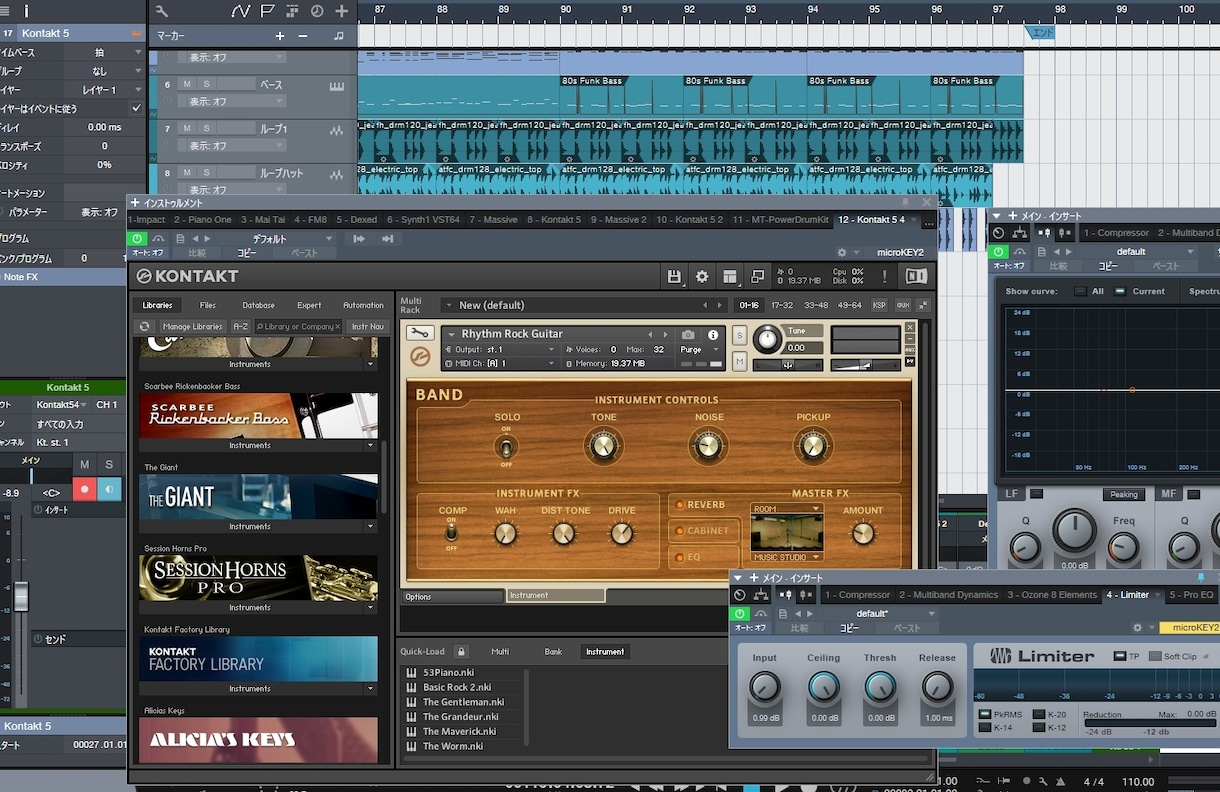Screen dimensions: 1220x792
Task: Select 8 - Kontakt 5 instrument tab
Action: [x=554, y=219]
